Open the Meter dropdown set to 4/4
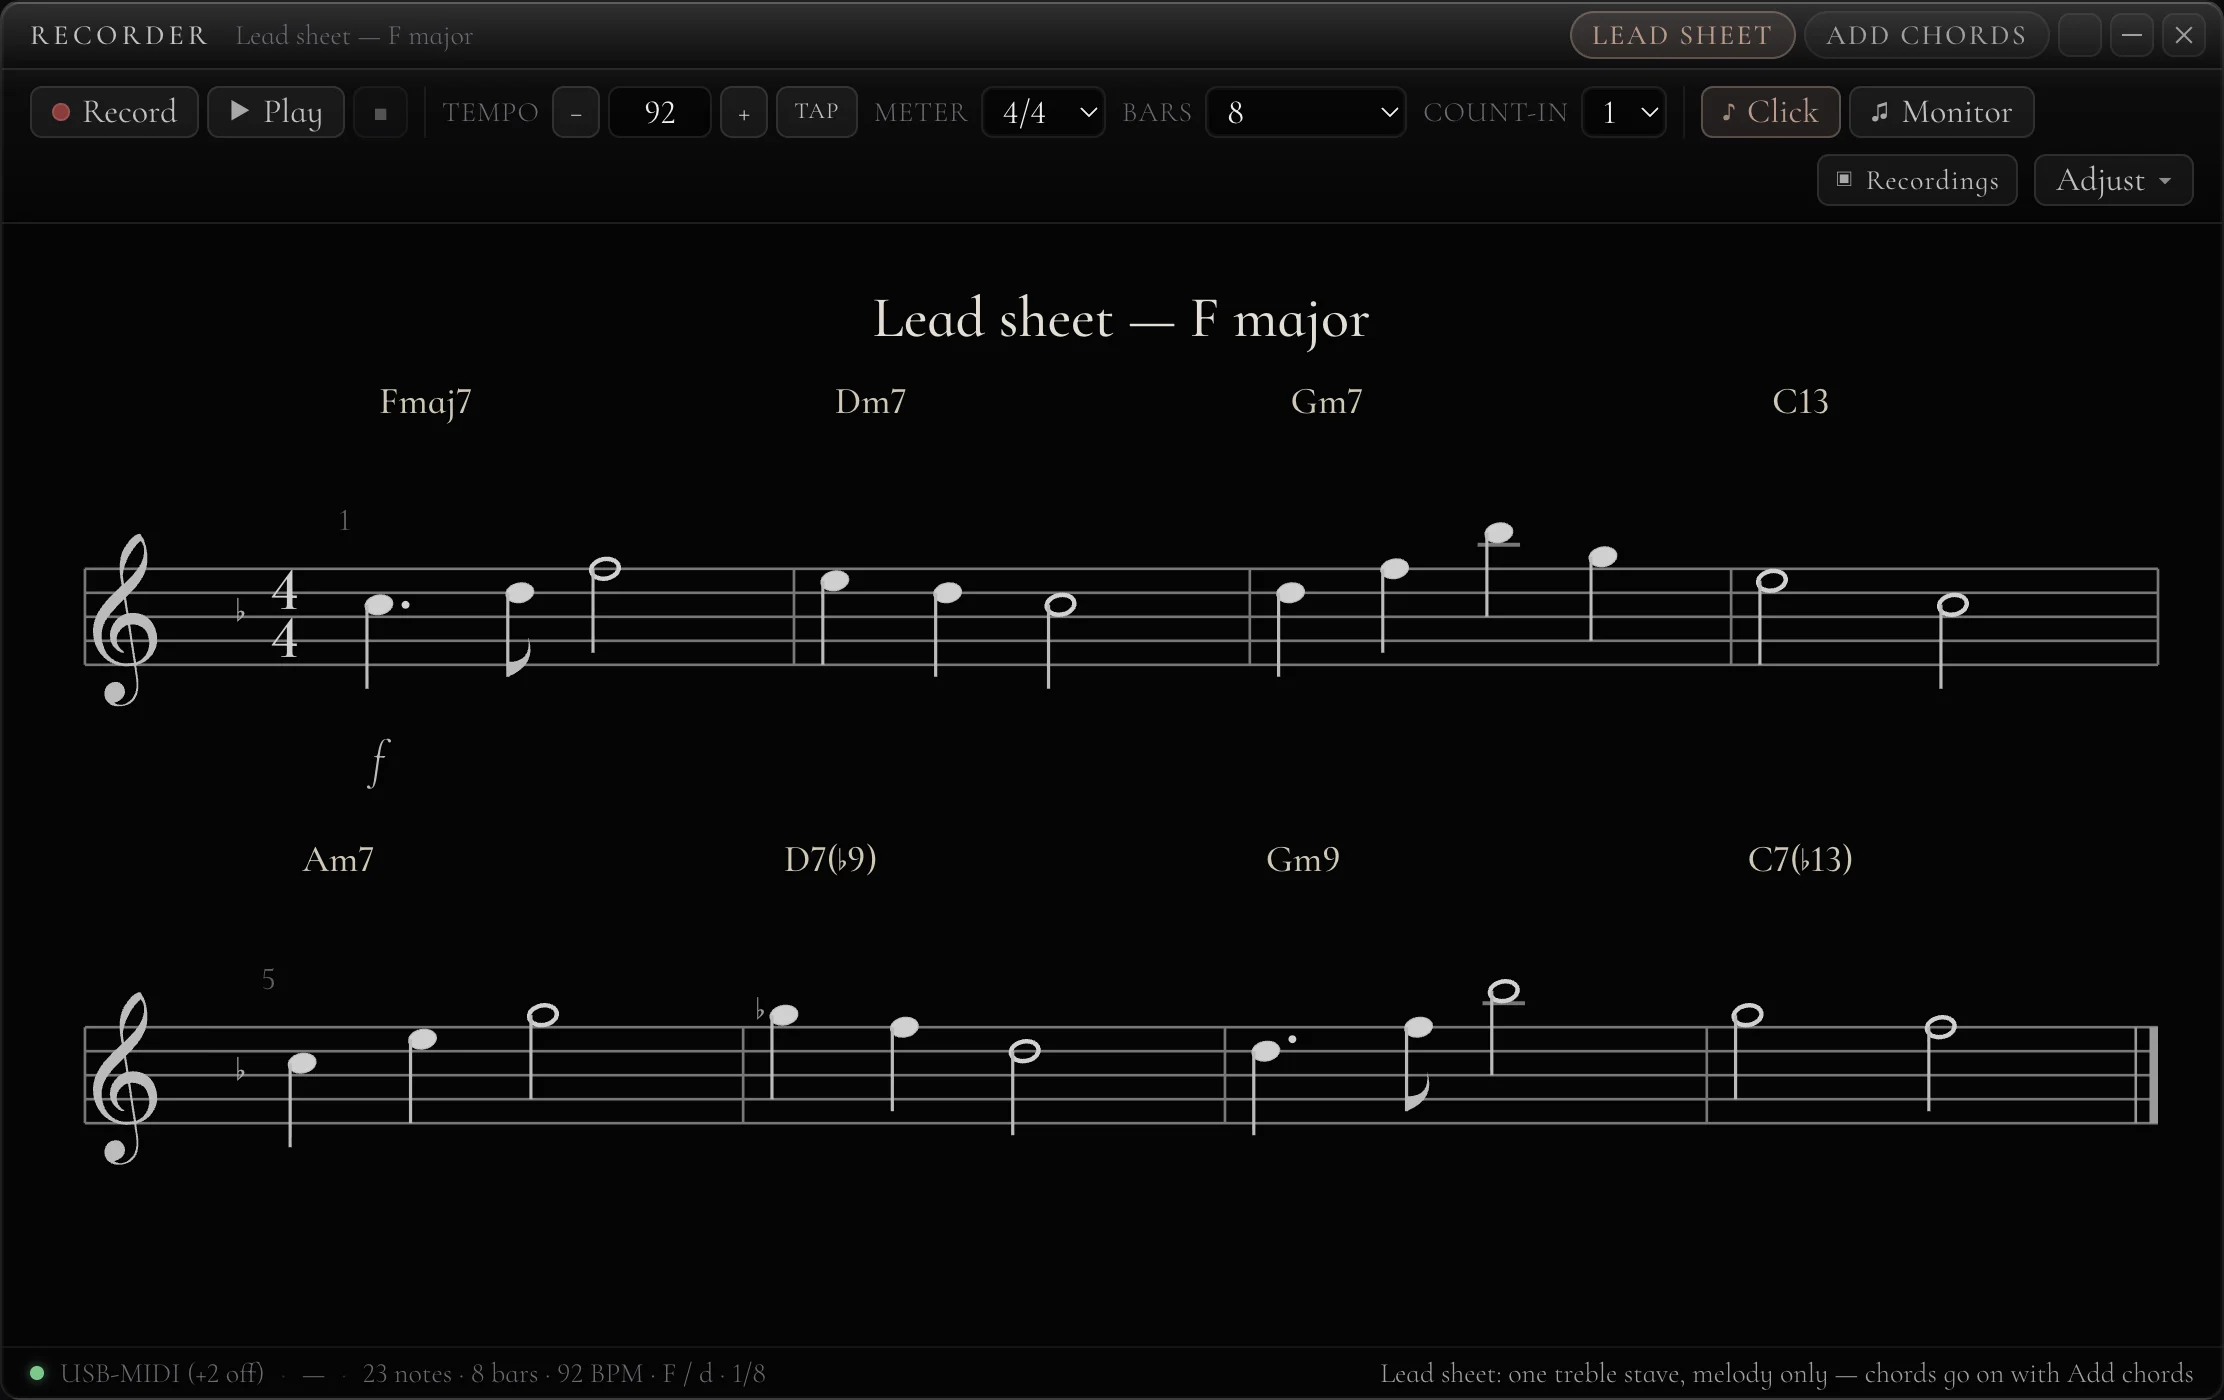2224x1400 pixels. point(1043,112)
